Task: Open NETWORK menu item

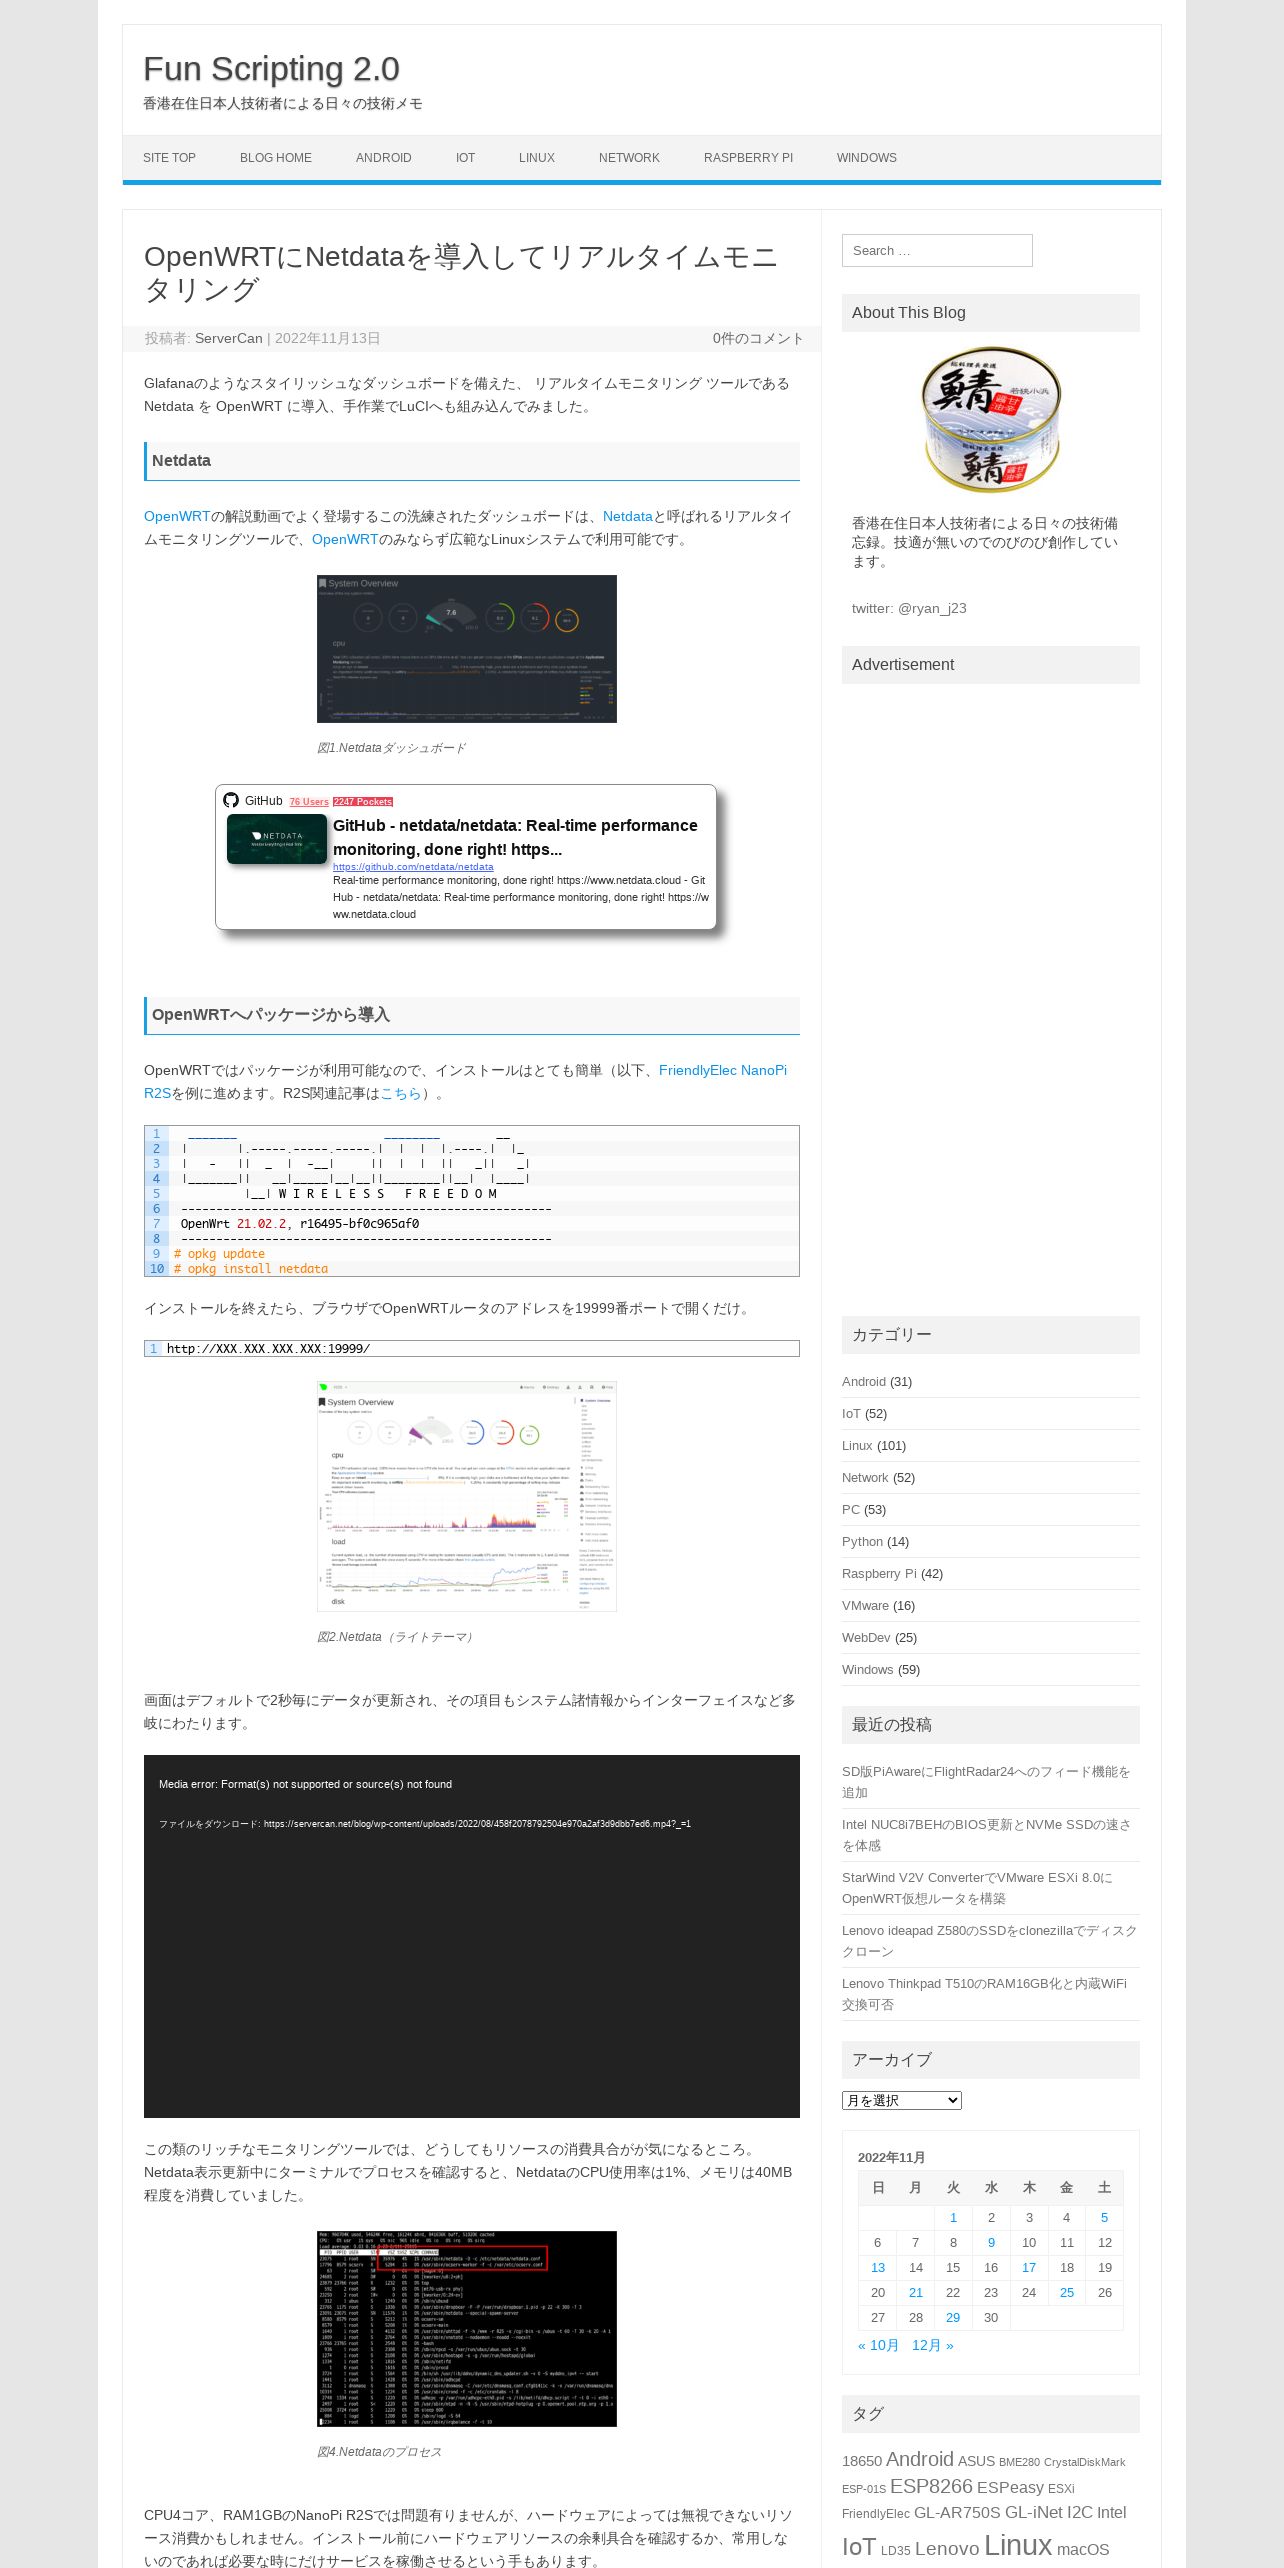Action: (x=629, y=158)
